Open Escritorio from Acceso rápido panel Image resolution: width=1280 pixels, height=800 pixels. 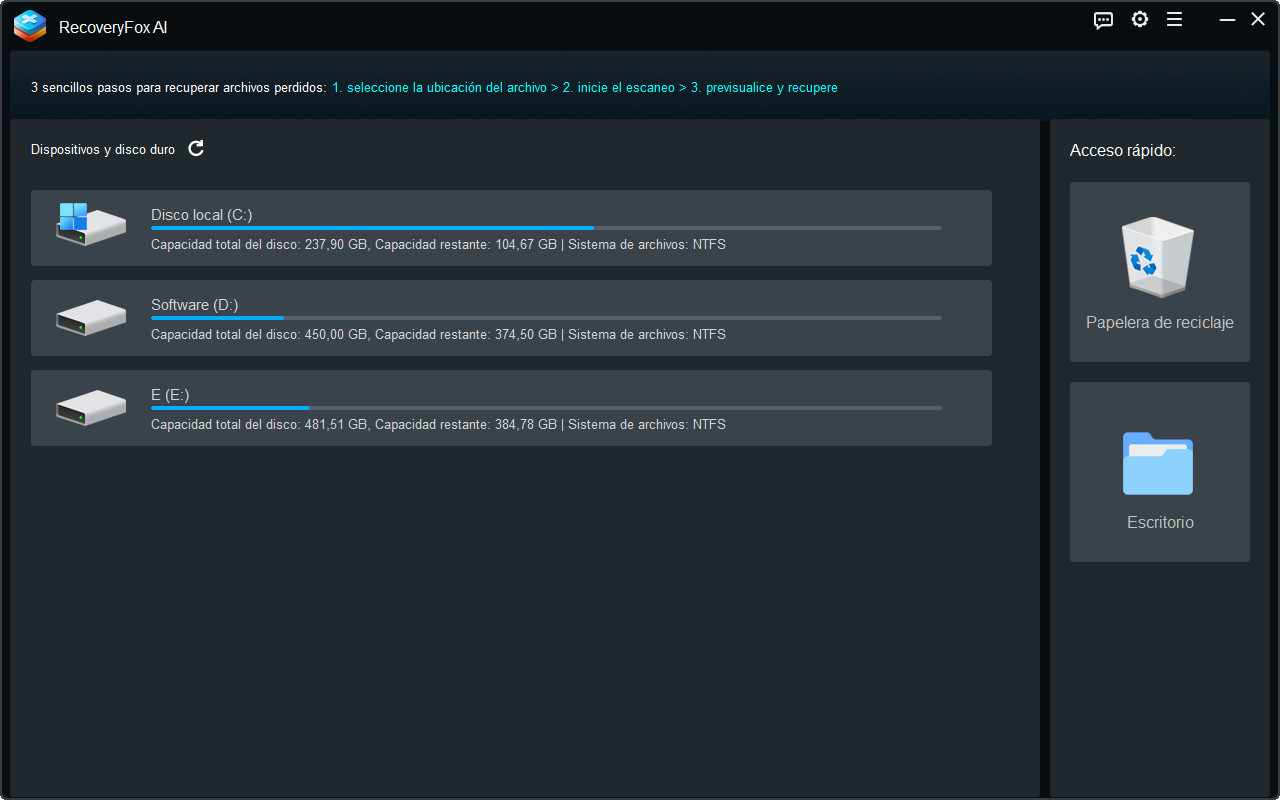click(1159, 521)
